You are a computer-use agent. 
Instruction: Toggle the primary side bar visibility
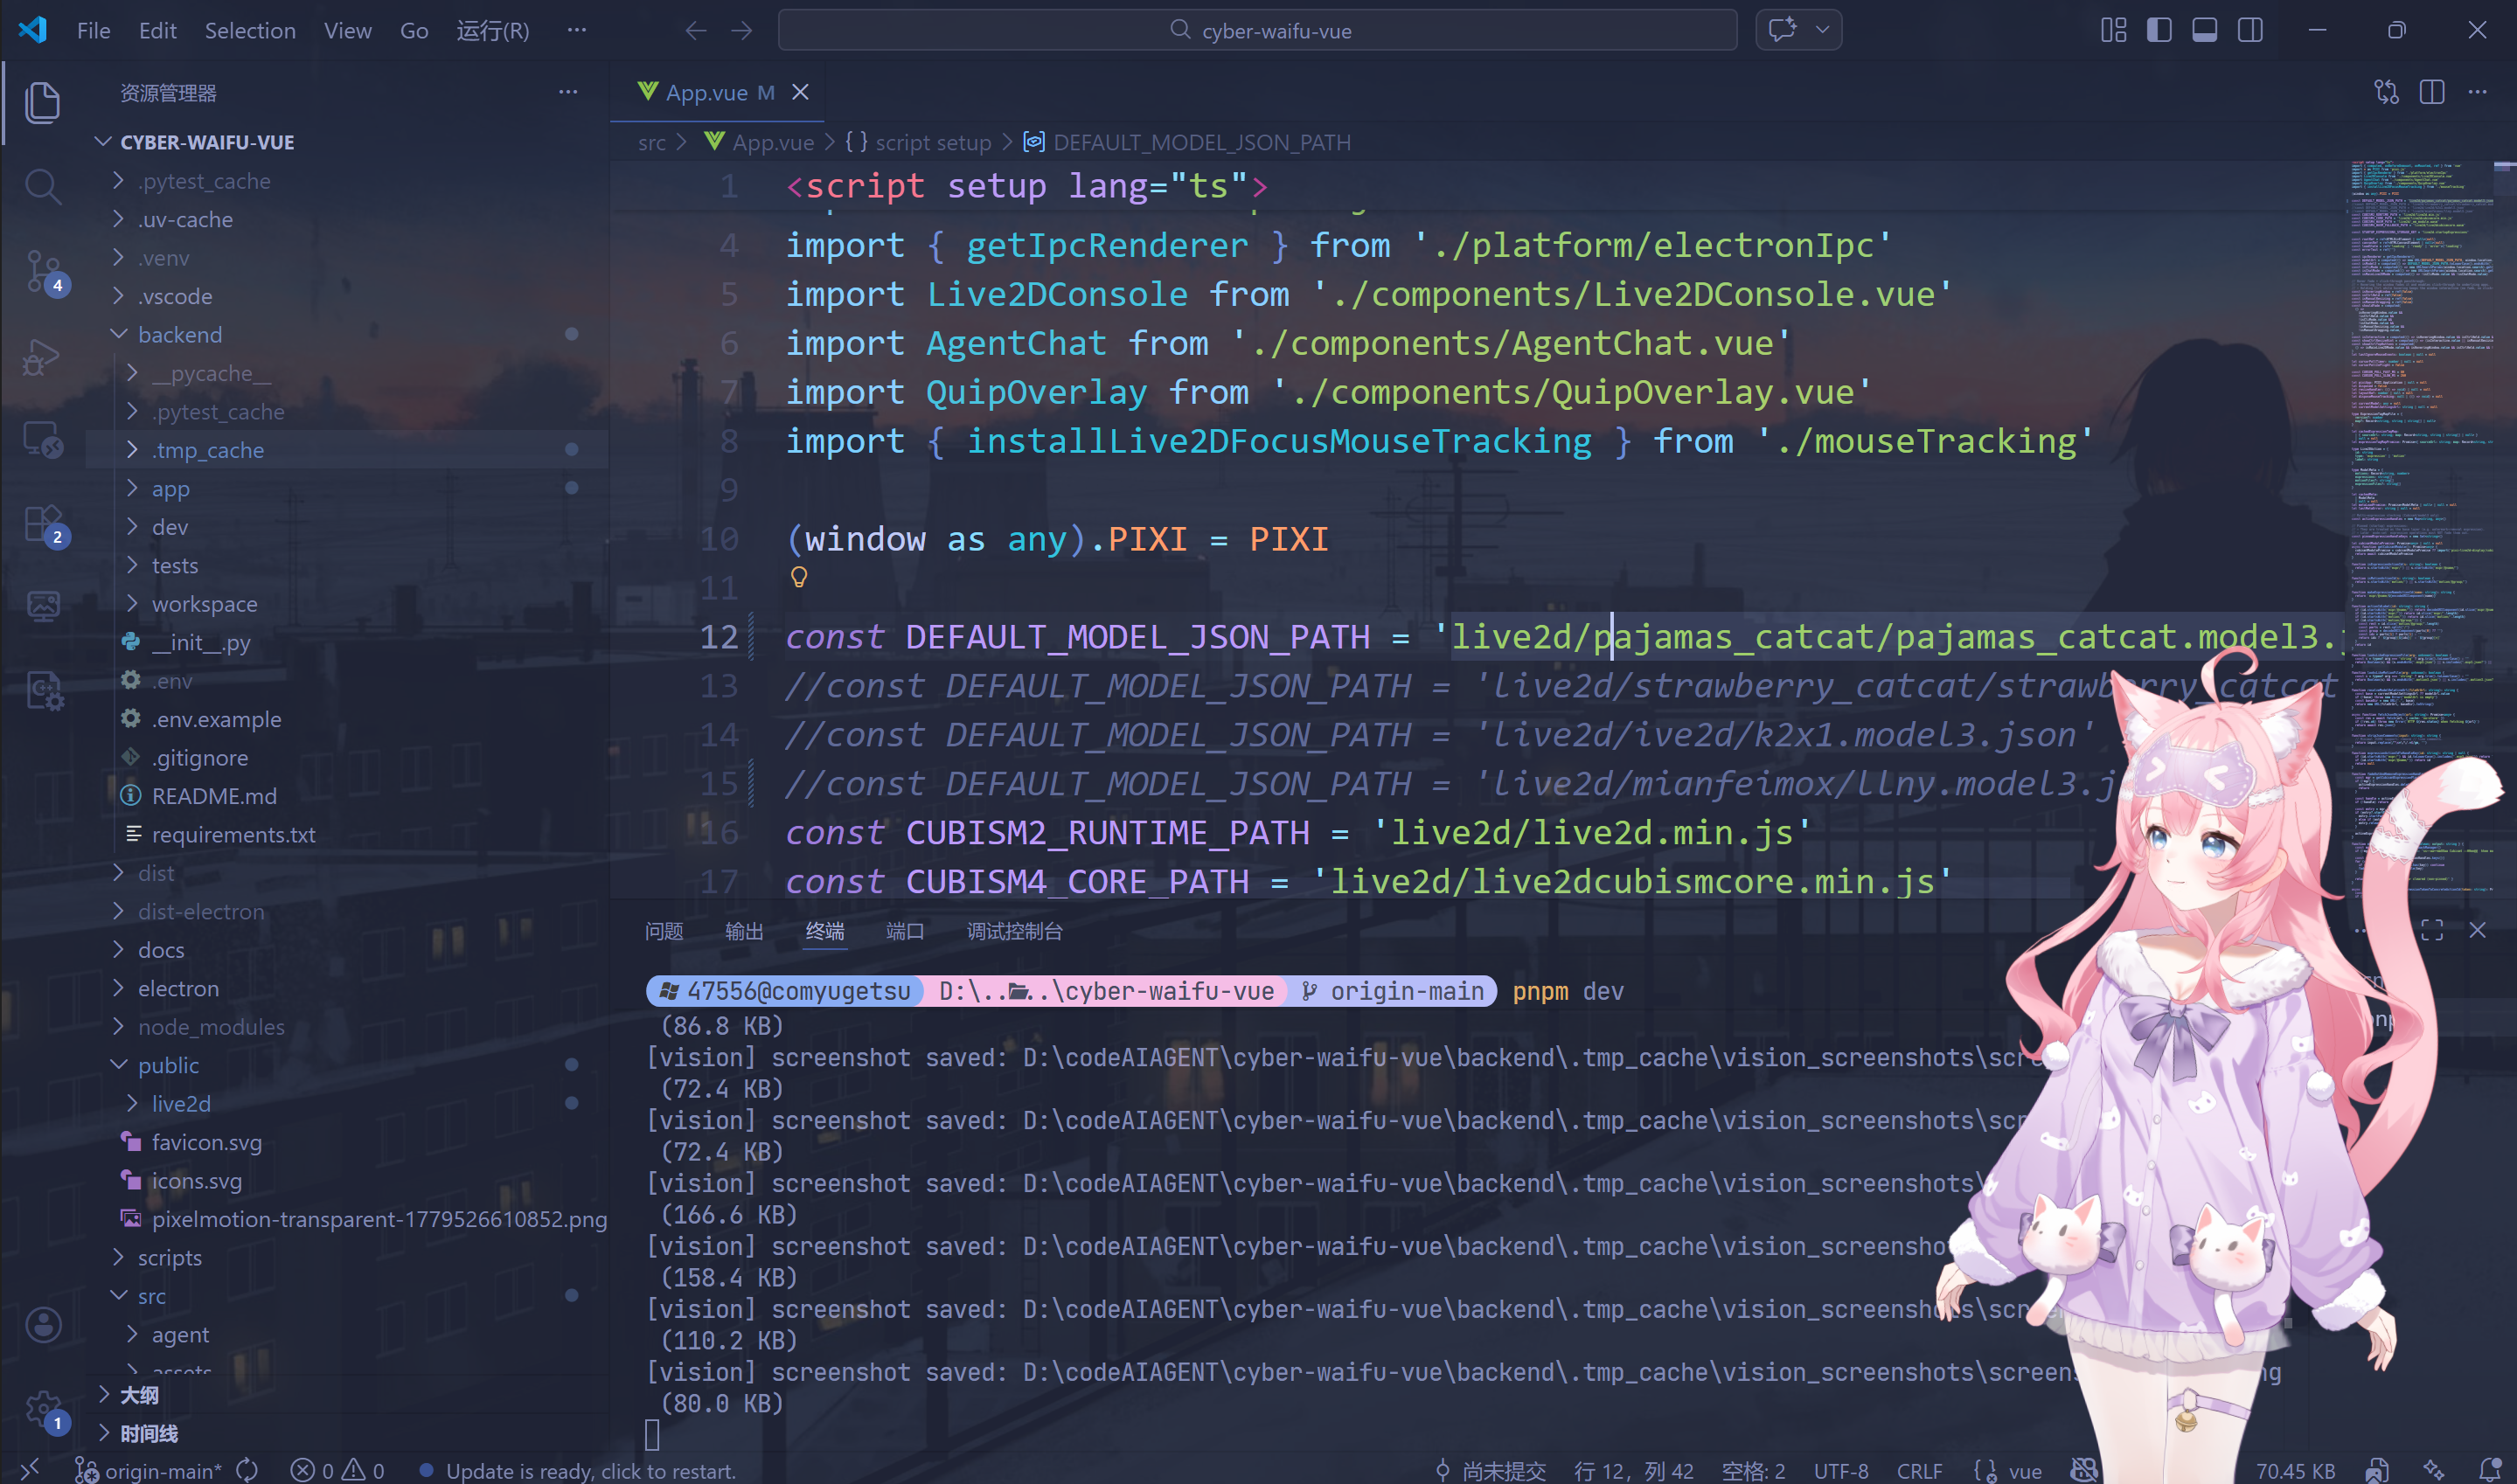point(2158,30)
